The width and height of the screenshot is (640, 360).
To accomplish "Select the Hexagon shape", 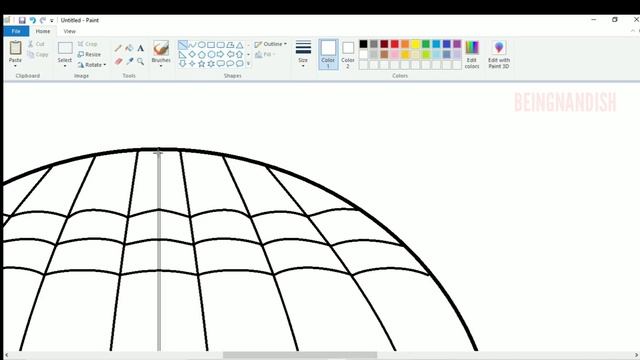I will 211,54.
